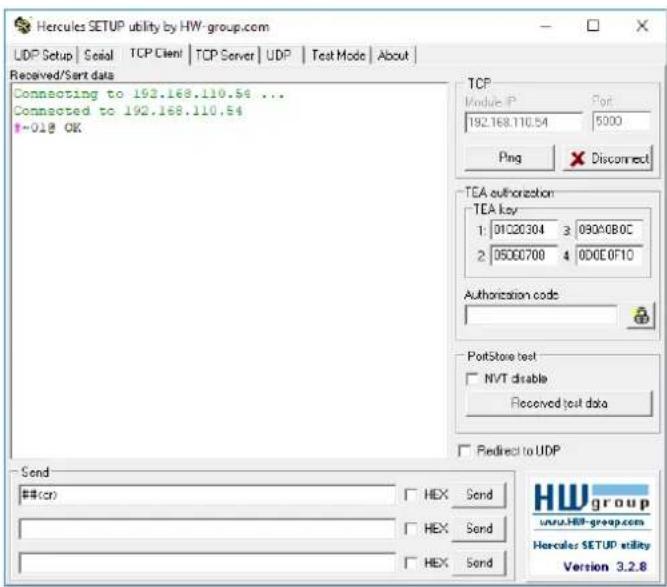Toggle the Redirect to UDP checkbox

tap(464, 450)
